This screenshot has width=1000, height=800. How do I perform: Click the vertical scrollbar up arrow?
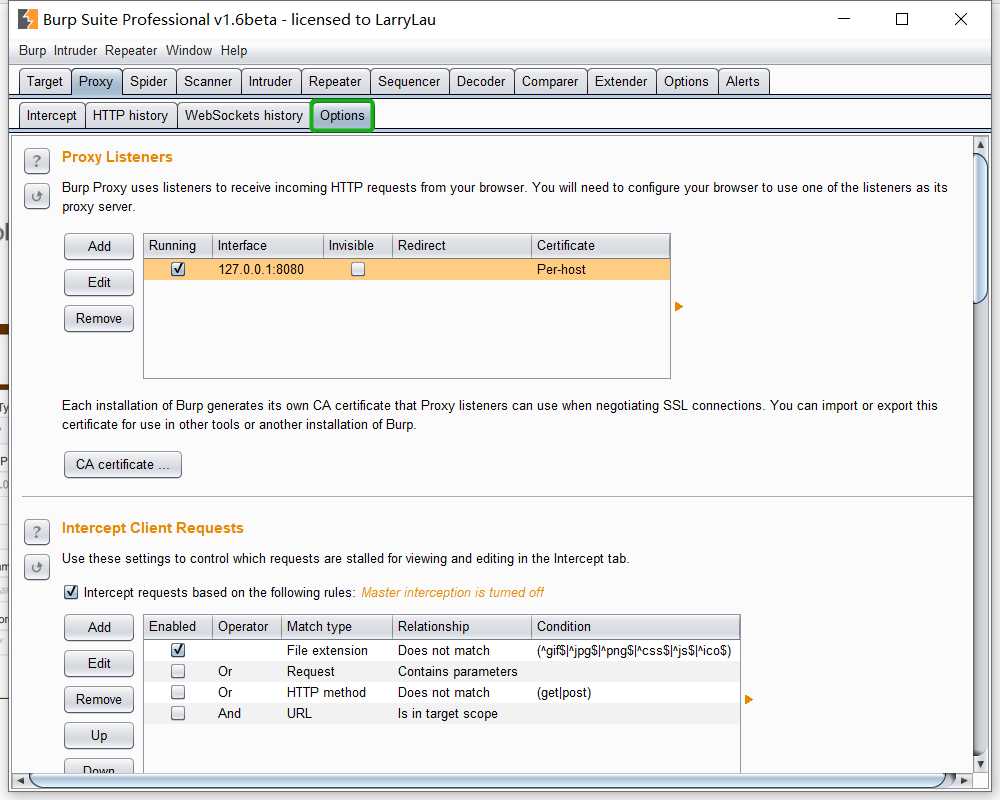pyautogui.click(x=981, y=145)
